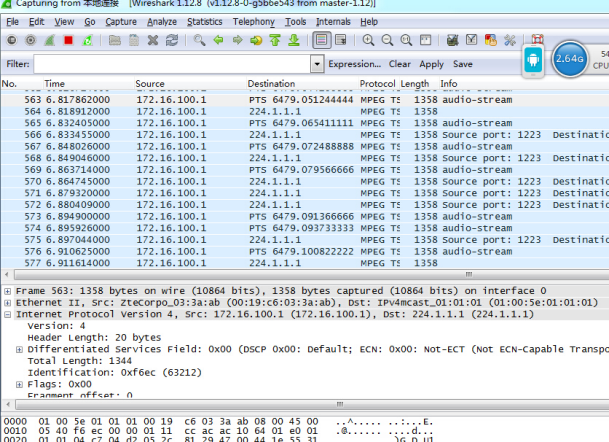The width and height of the screenshot is (609, 442).
Task: Open the Help menu
Action: [x=369, y=22]
